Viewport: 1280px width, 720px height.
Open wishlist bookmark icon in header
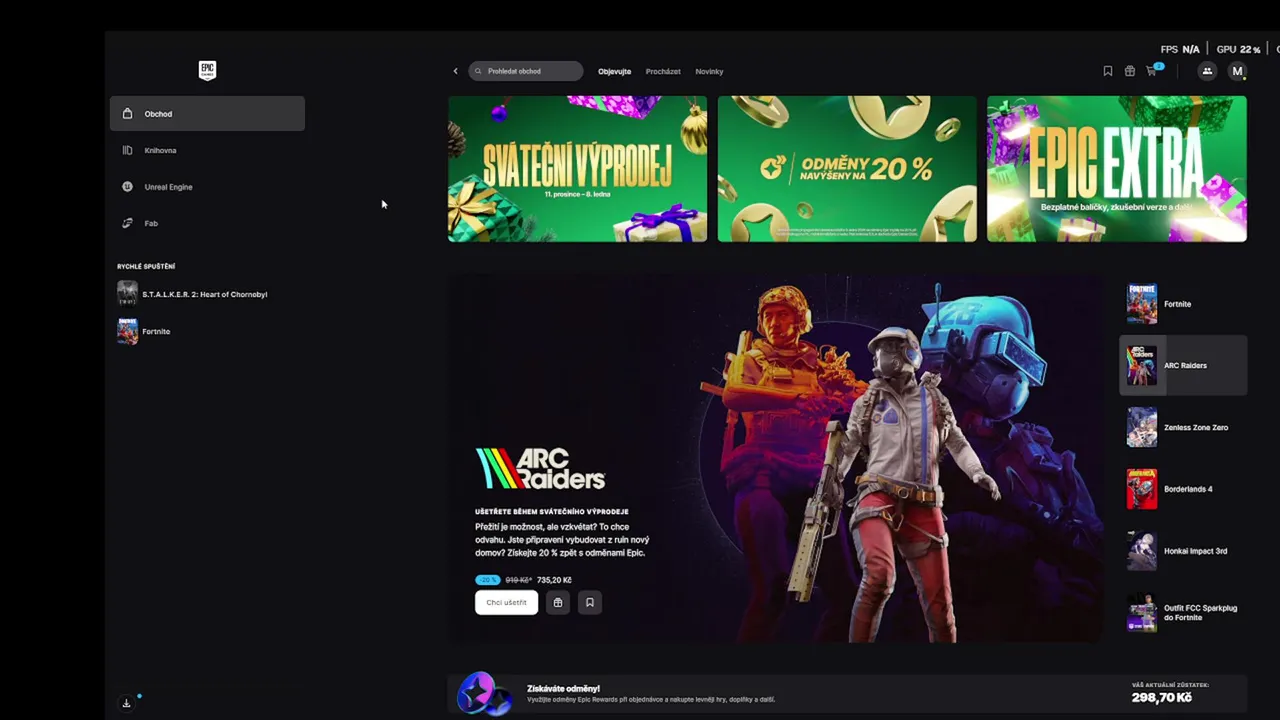point(1107,71)
